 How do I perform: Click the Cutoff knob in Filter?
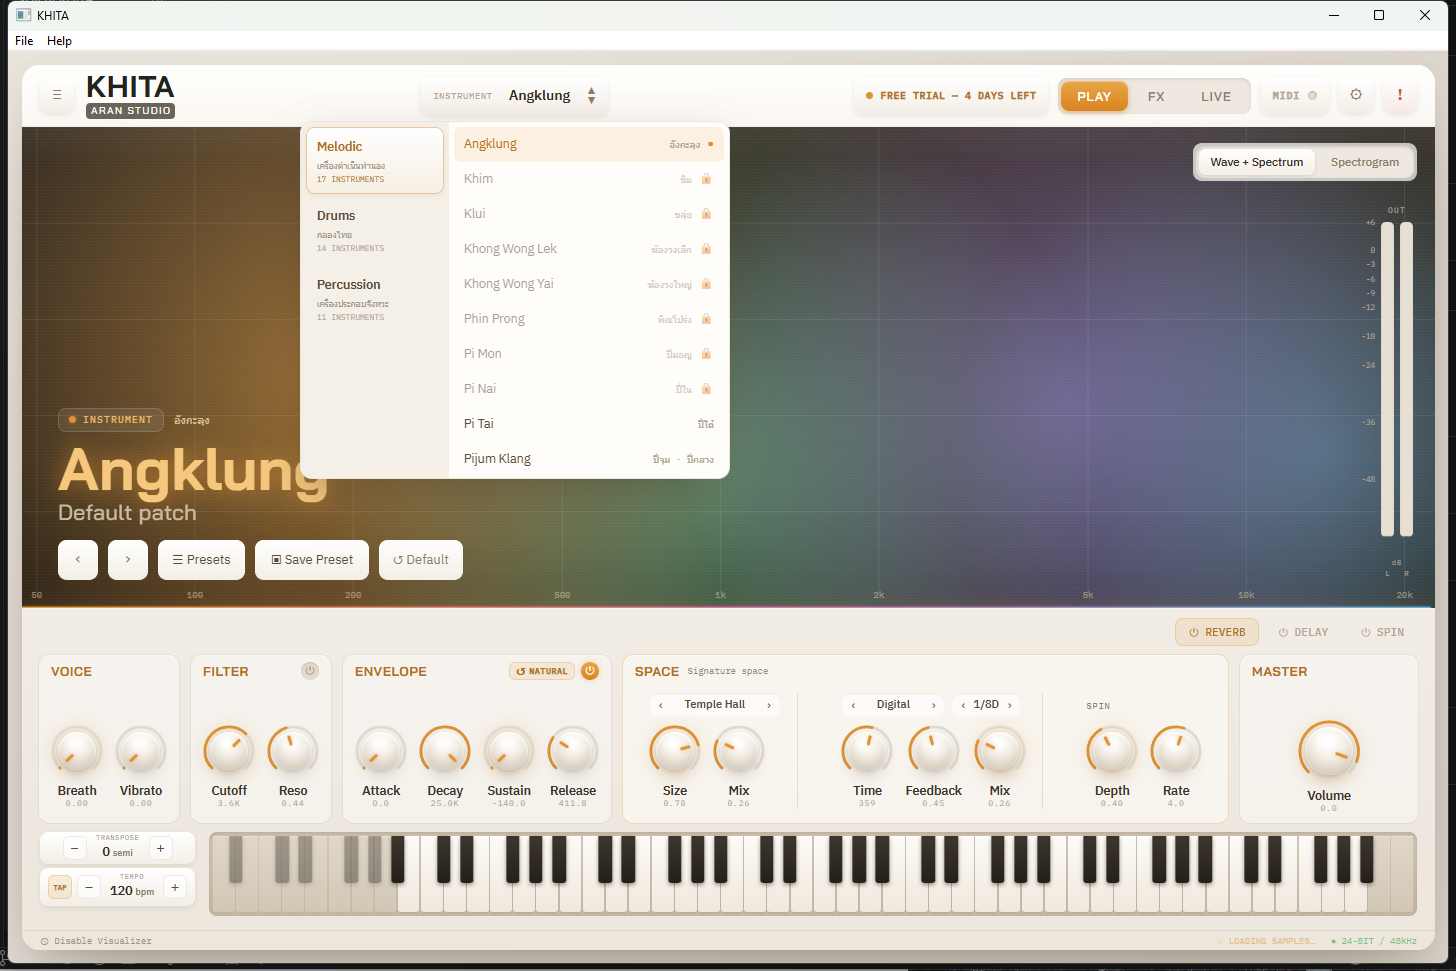click(x=229, y=751)
